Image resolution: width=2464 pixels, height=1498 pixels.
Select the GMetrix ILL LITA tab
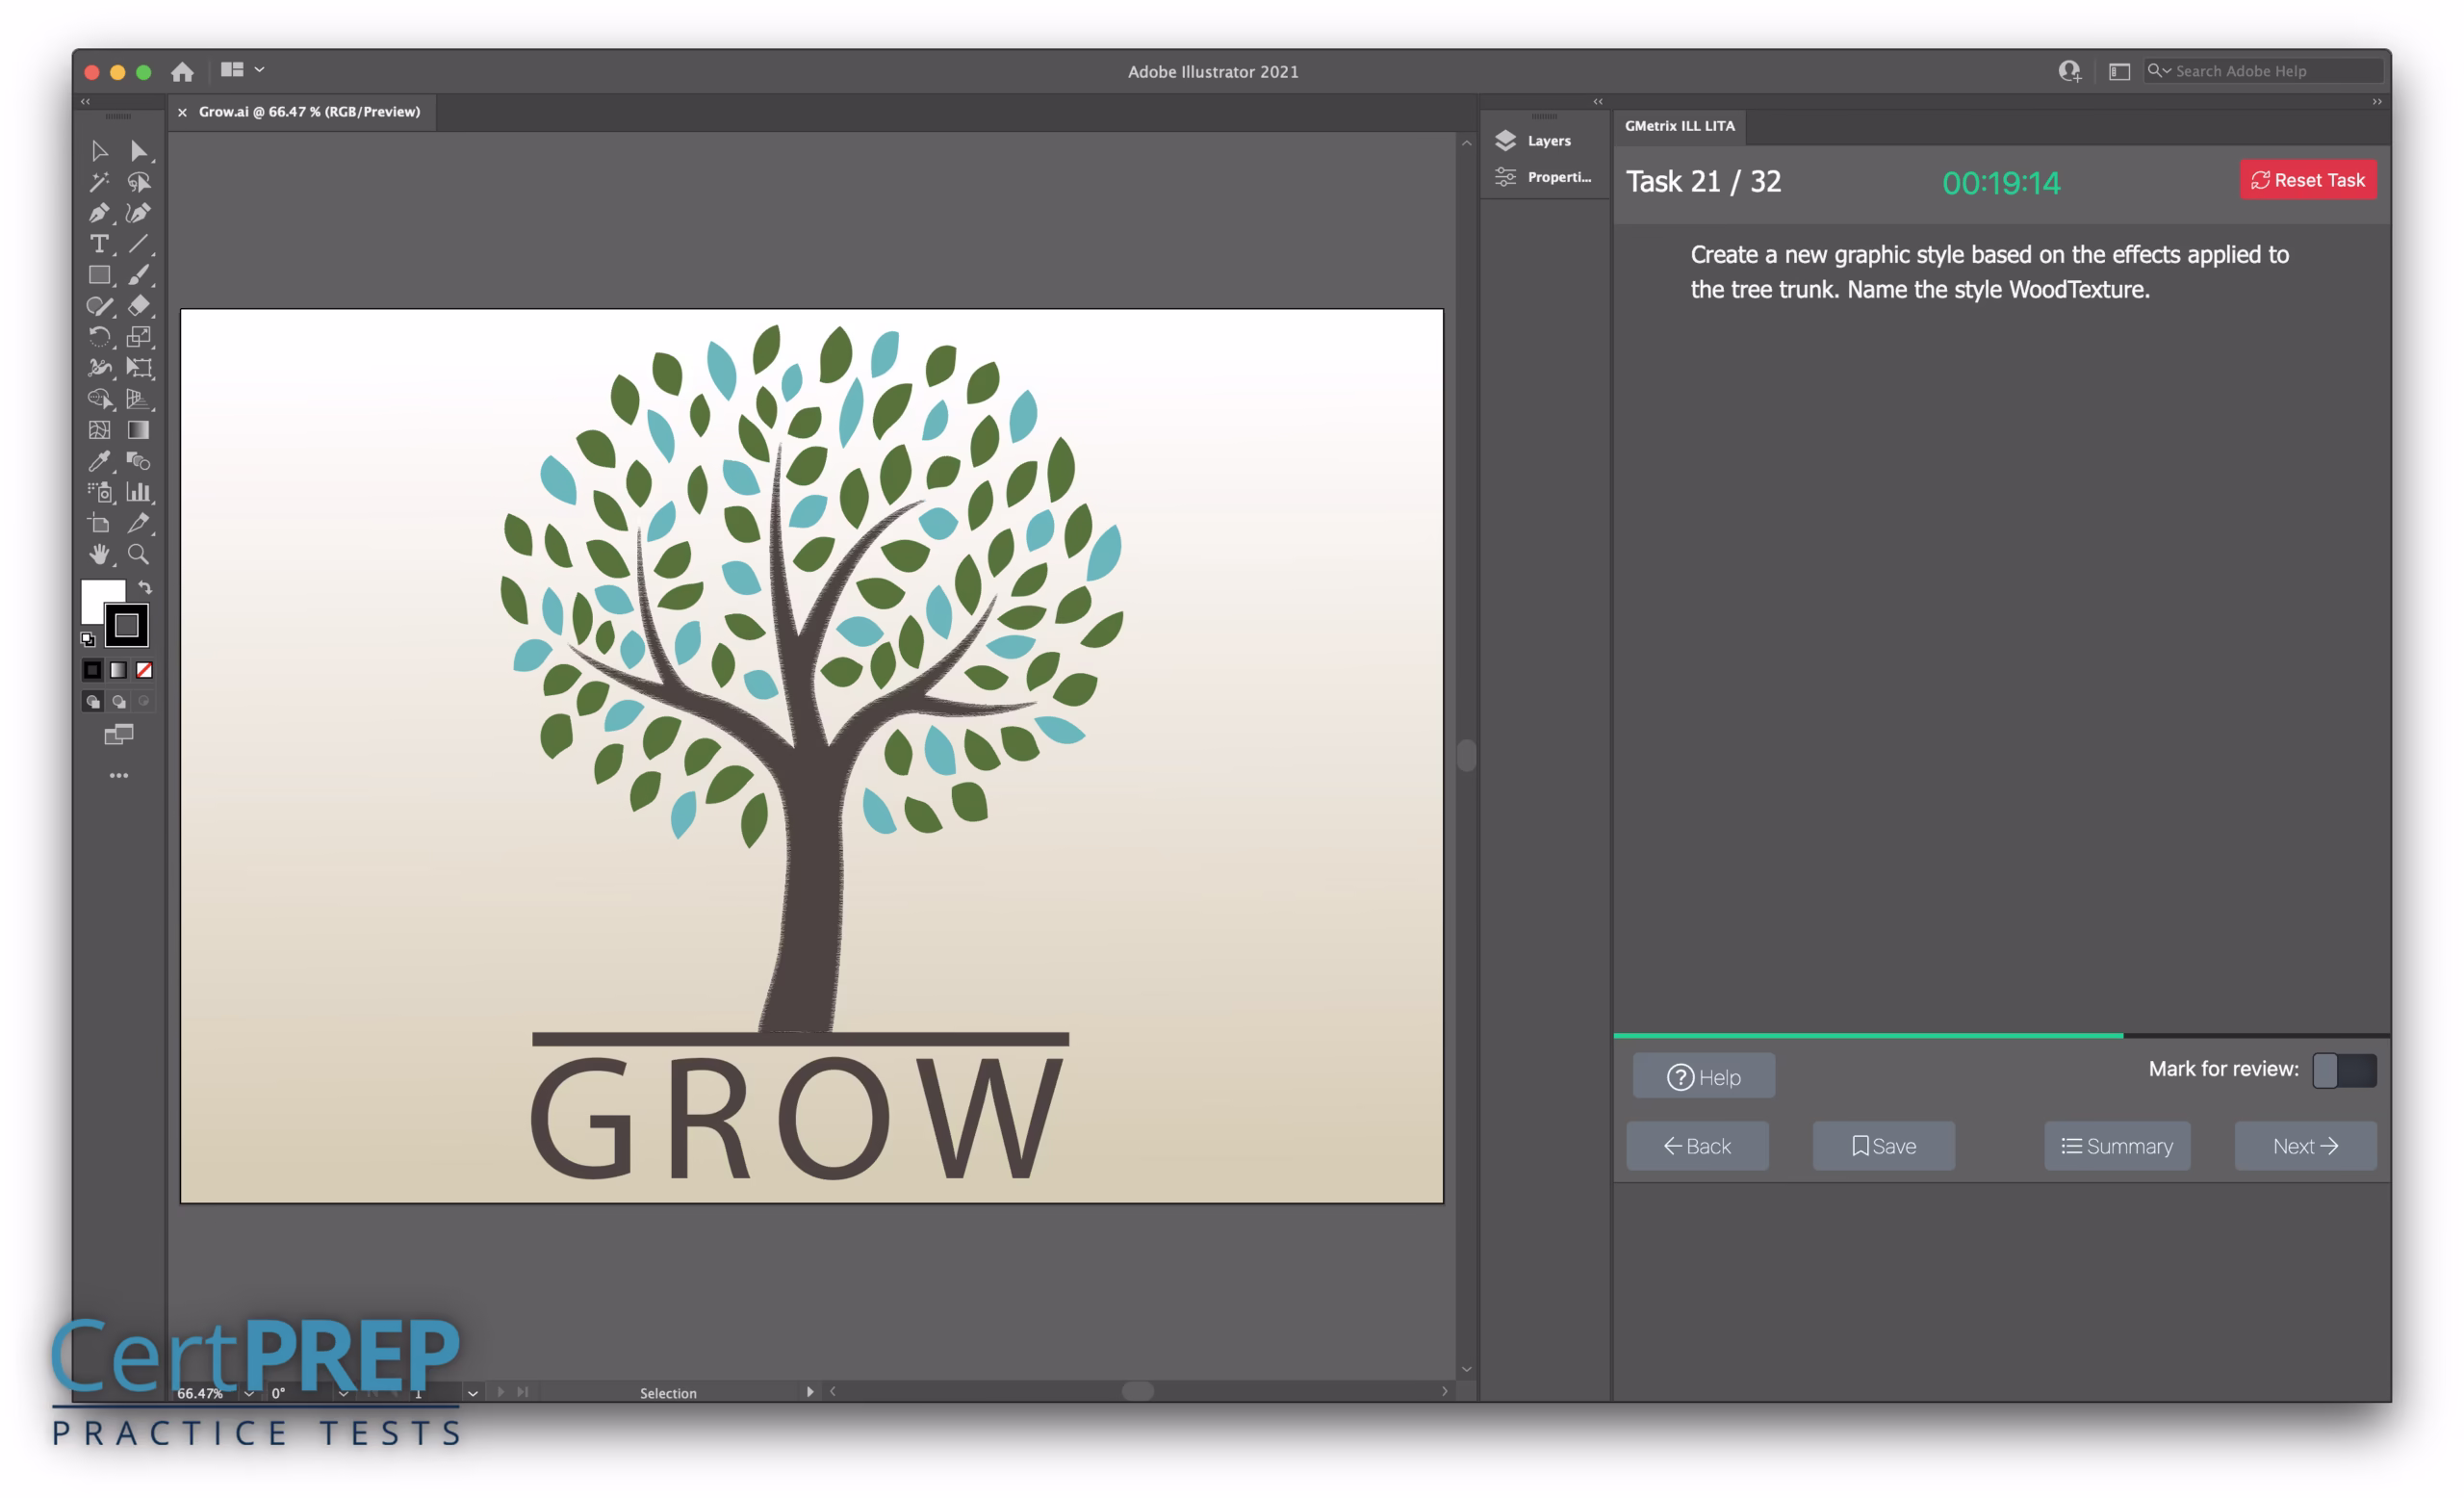pyautogui.click(x=1679, y=126)
